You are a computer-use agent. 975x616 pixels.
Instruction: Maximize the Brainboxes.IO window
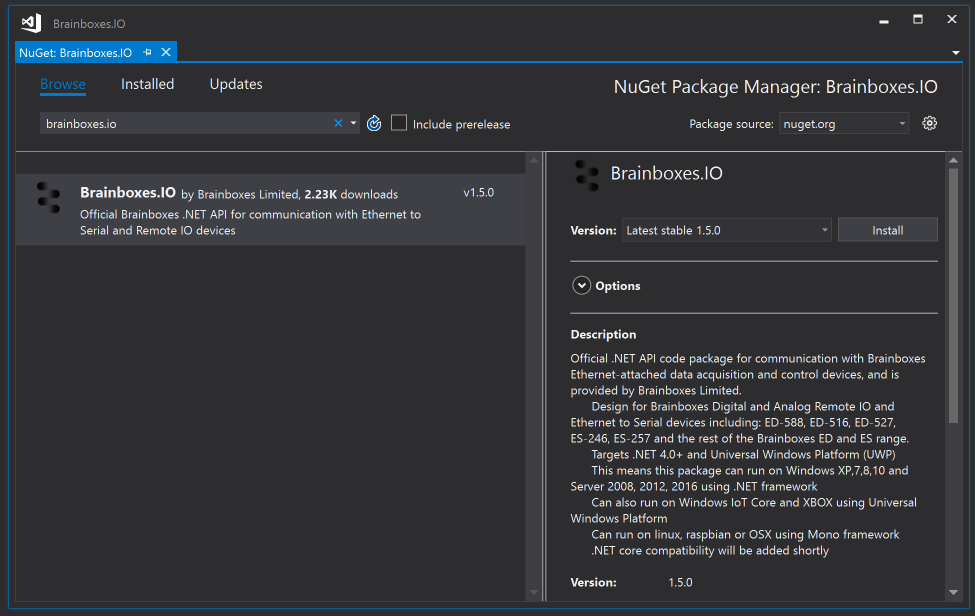(x=918, y=19)
